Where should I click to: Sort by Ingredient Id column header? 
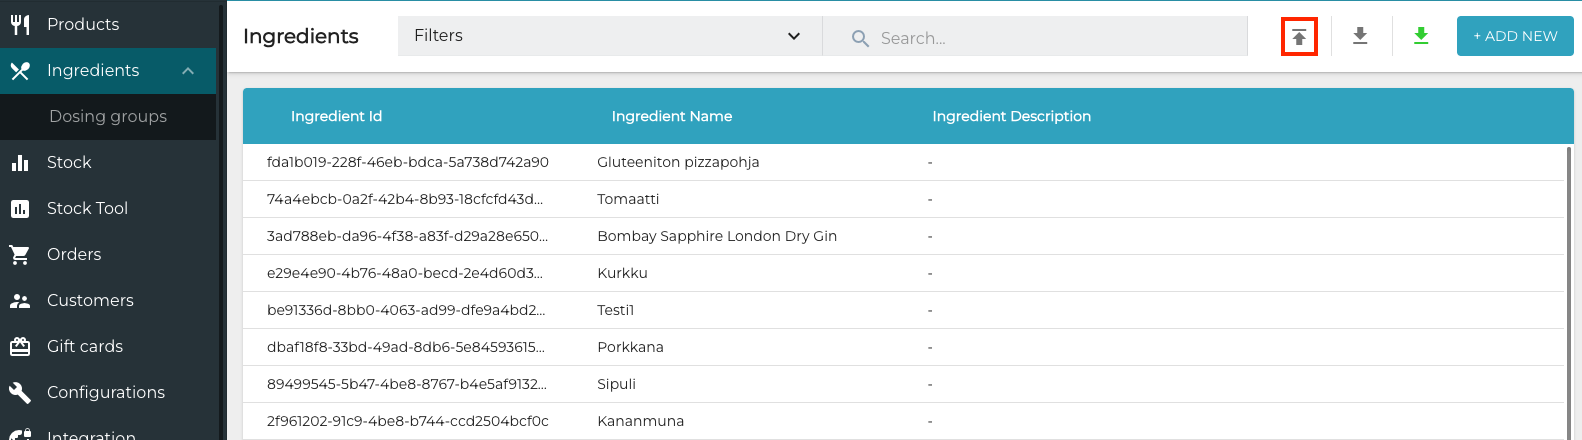(336, 116)
